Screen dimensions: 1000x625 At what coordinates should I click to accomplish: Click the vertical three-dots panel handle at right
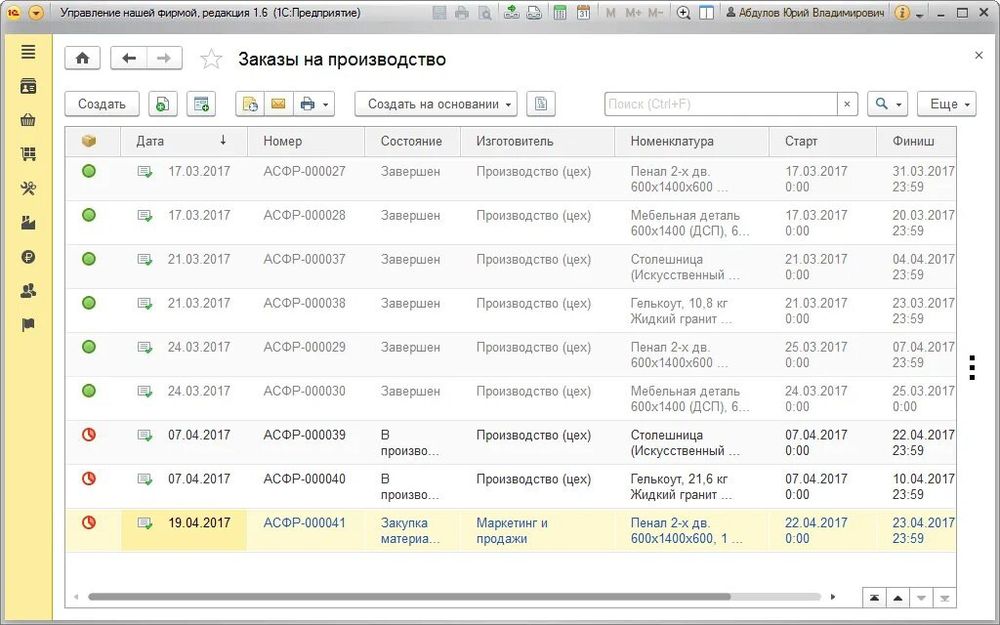[972, 368]
